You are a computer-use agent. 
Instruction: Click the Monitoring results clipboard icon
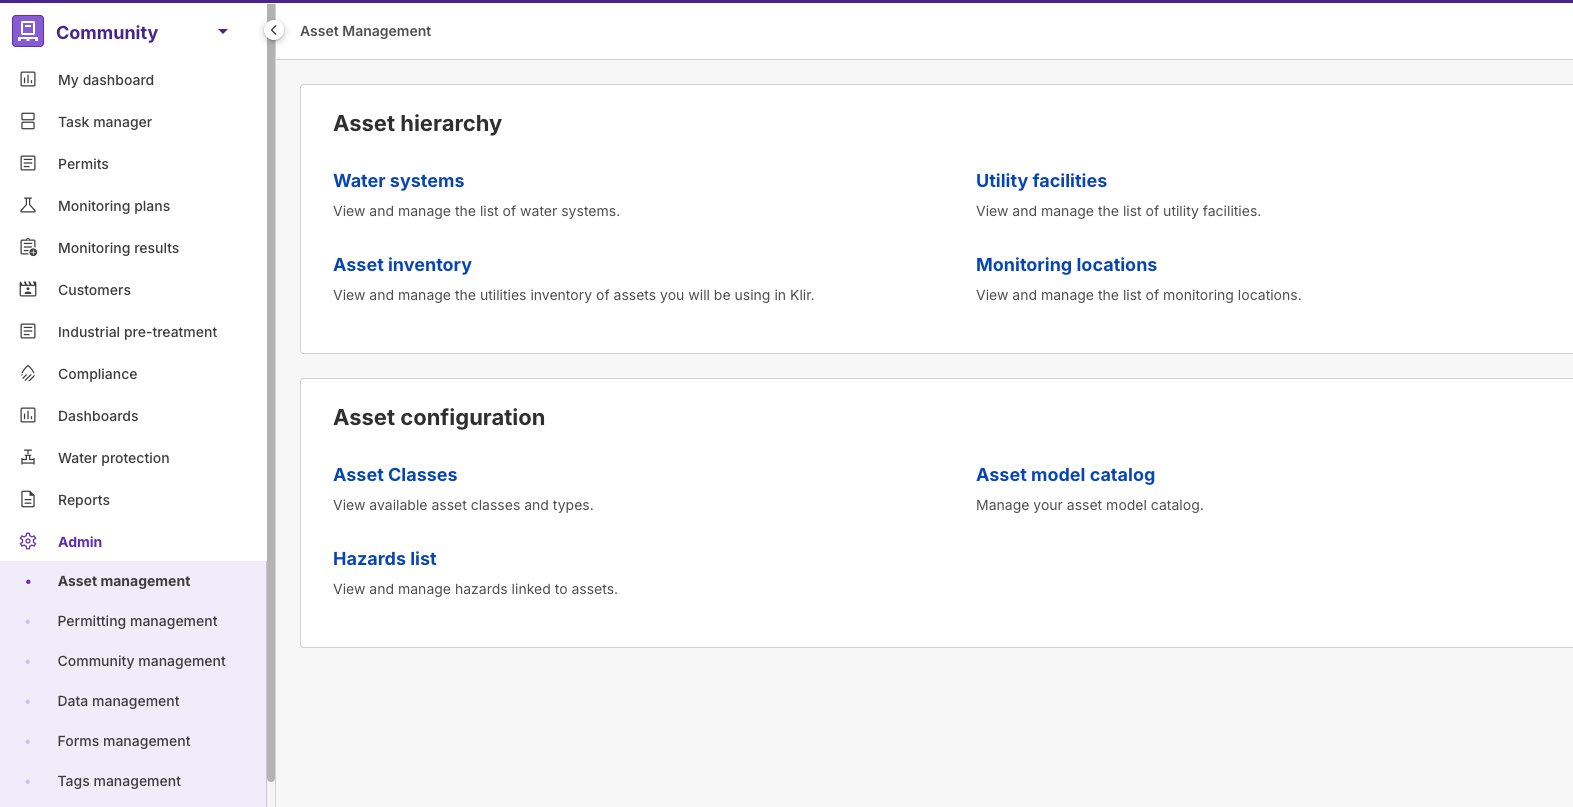[28, 247]
